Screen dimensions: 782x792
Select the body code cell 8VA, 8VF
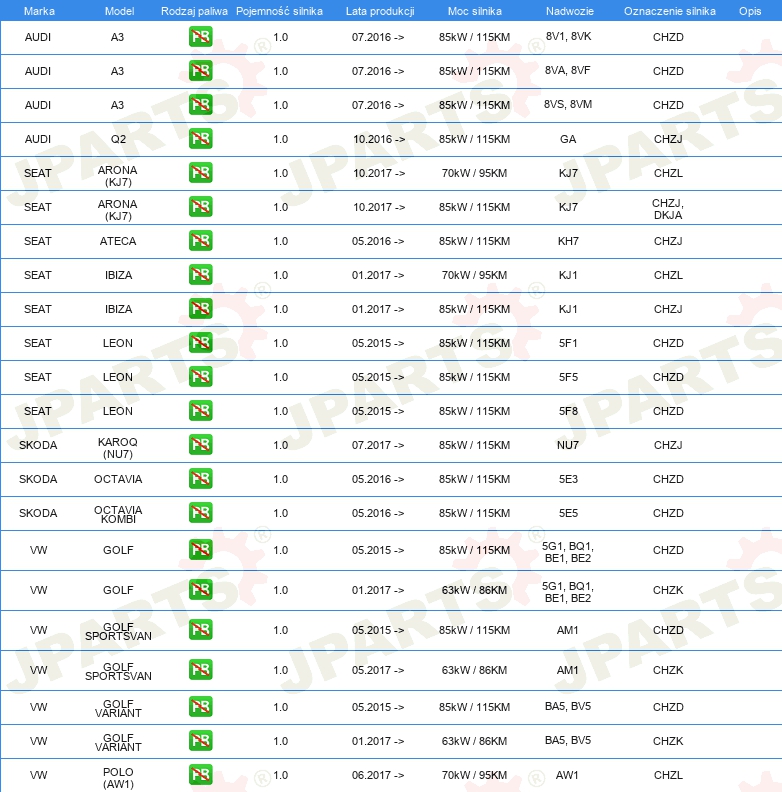click(568, 70)
